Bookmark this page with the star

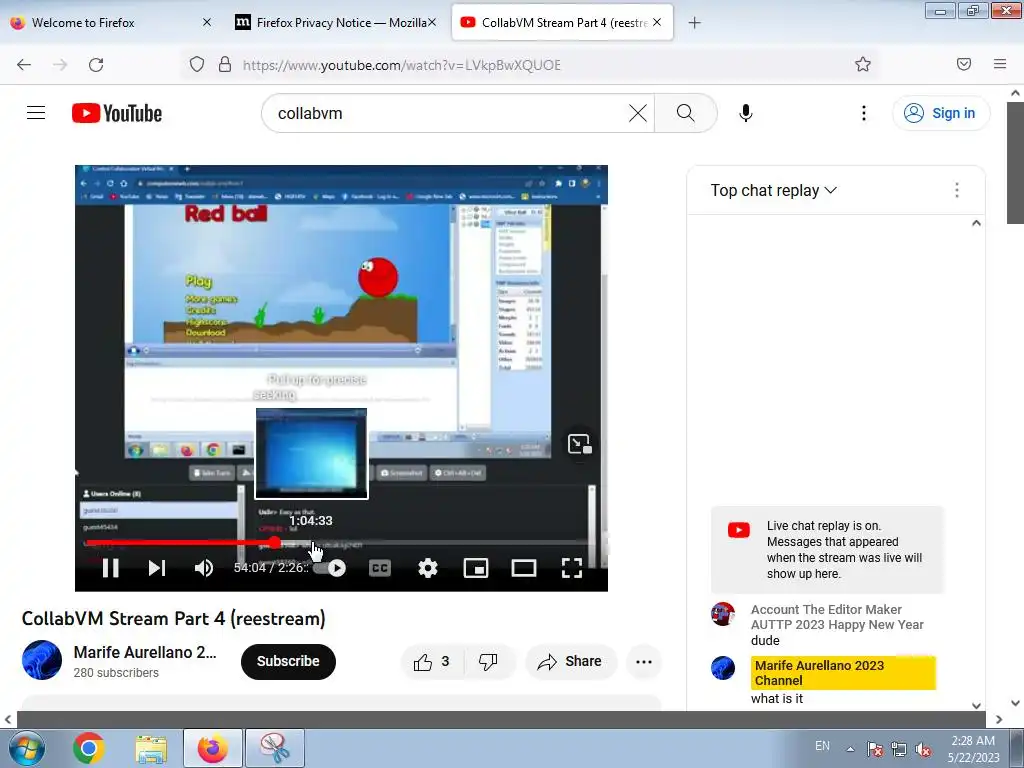[x=863, y=64]
